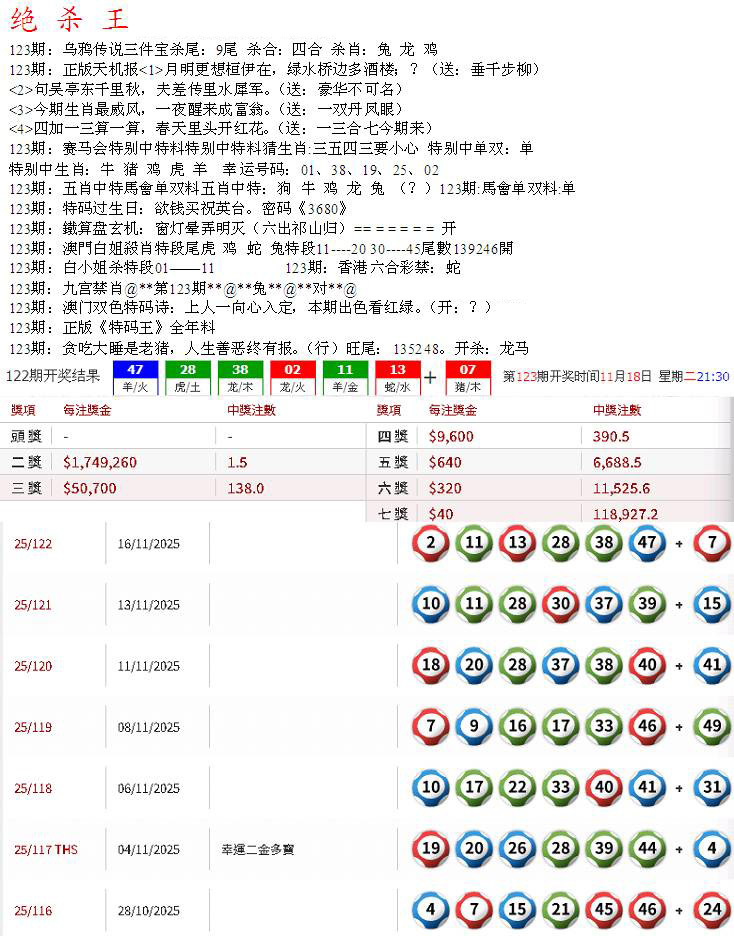Select green ball 49 in draw 25/119
The height and width of the screenshot is (936, 734).
[x=711, y=727]
